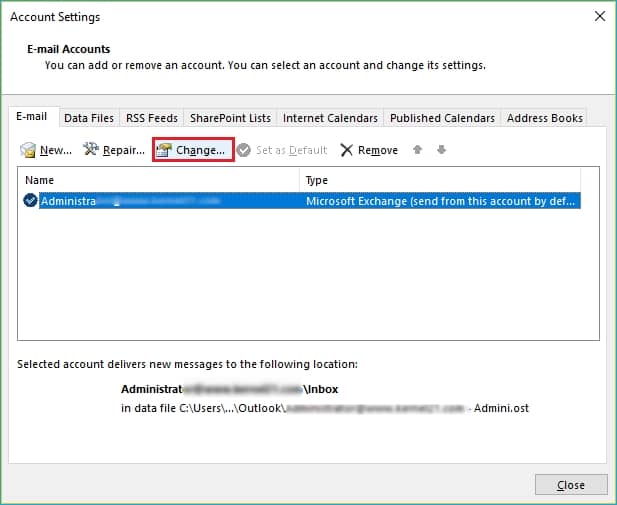This screenshot has width=617, height=505.
Task: Select the Administra account row
Action: coord(302,201)
